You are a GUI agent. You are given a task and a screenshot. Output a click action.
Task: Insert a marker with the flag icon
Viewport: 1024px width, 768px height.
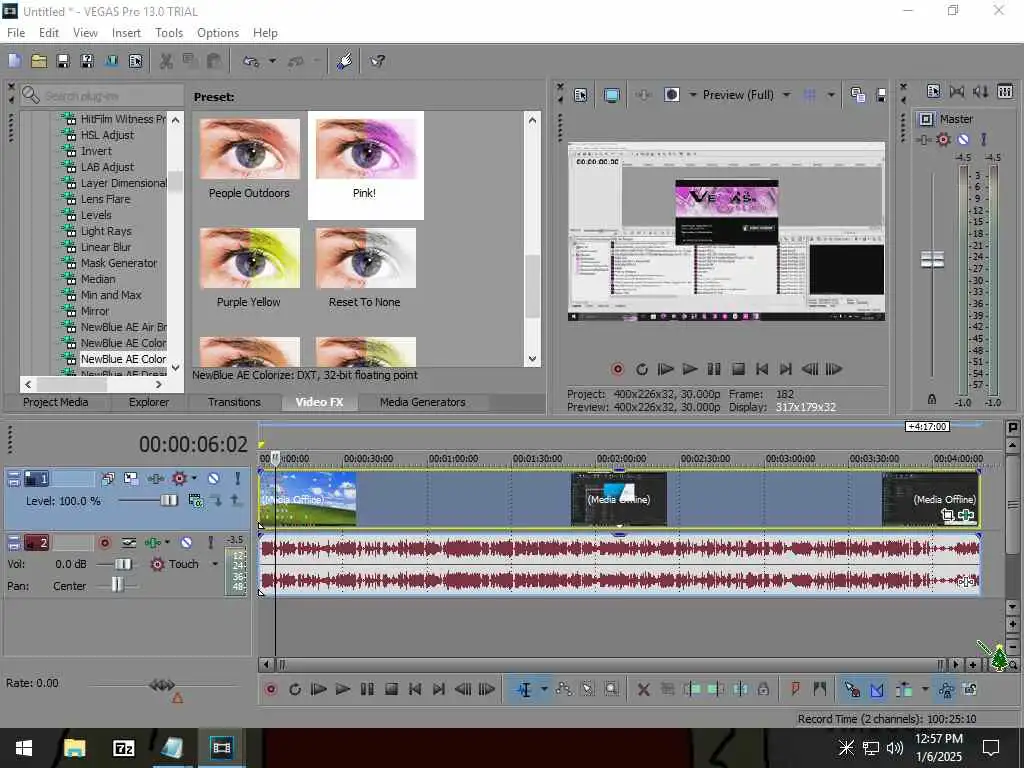(x=795, y=689)
